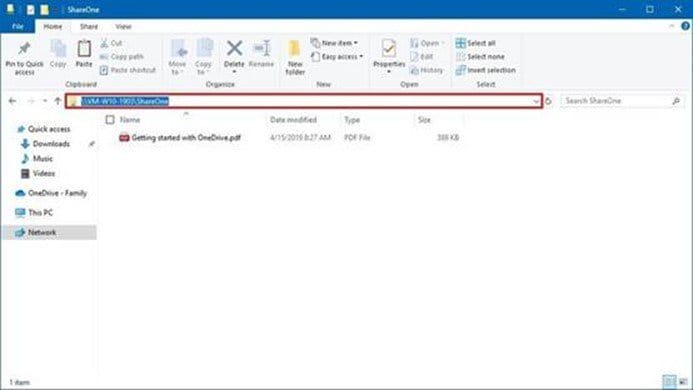This screenshot has width=693, height=390.
Task: Click 388 KB size cell
Action: (448, 138)
